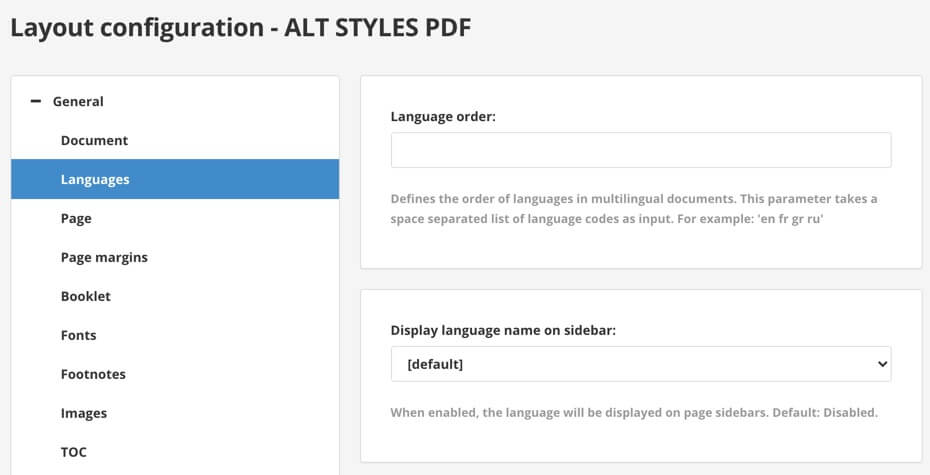930x475 pixels.
Task: Go to the Page settings item
Action: coord(76,218)
